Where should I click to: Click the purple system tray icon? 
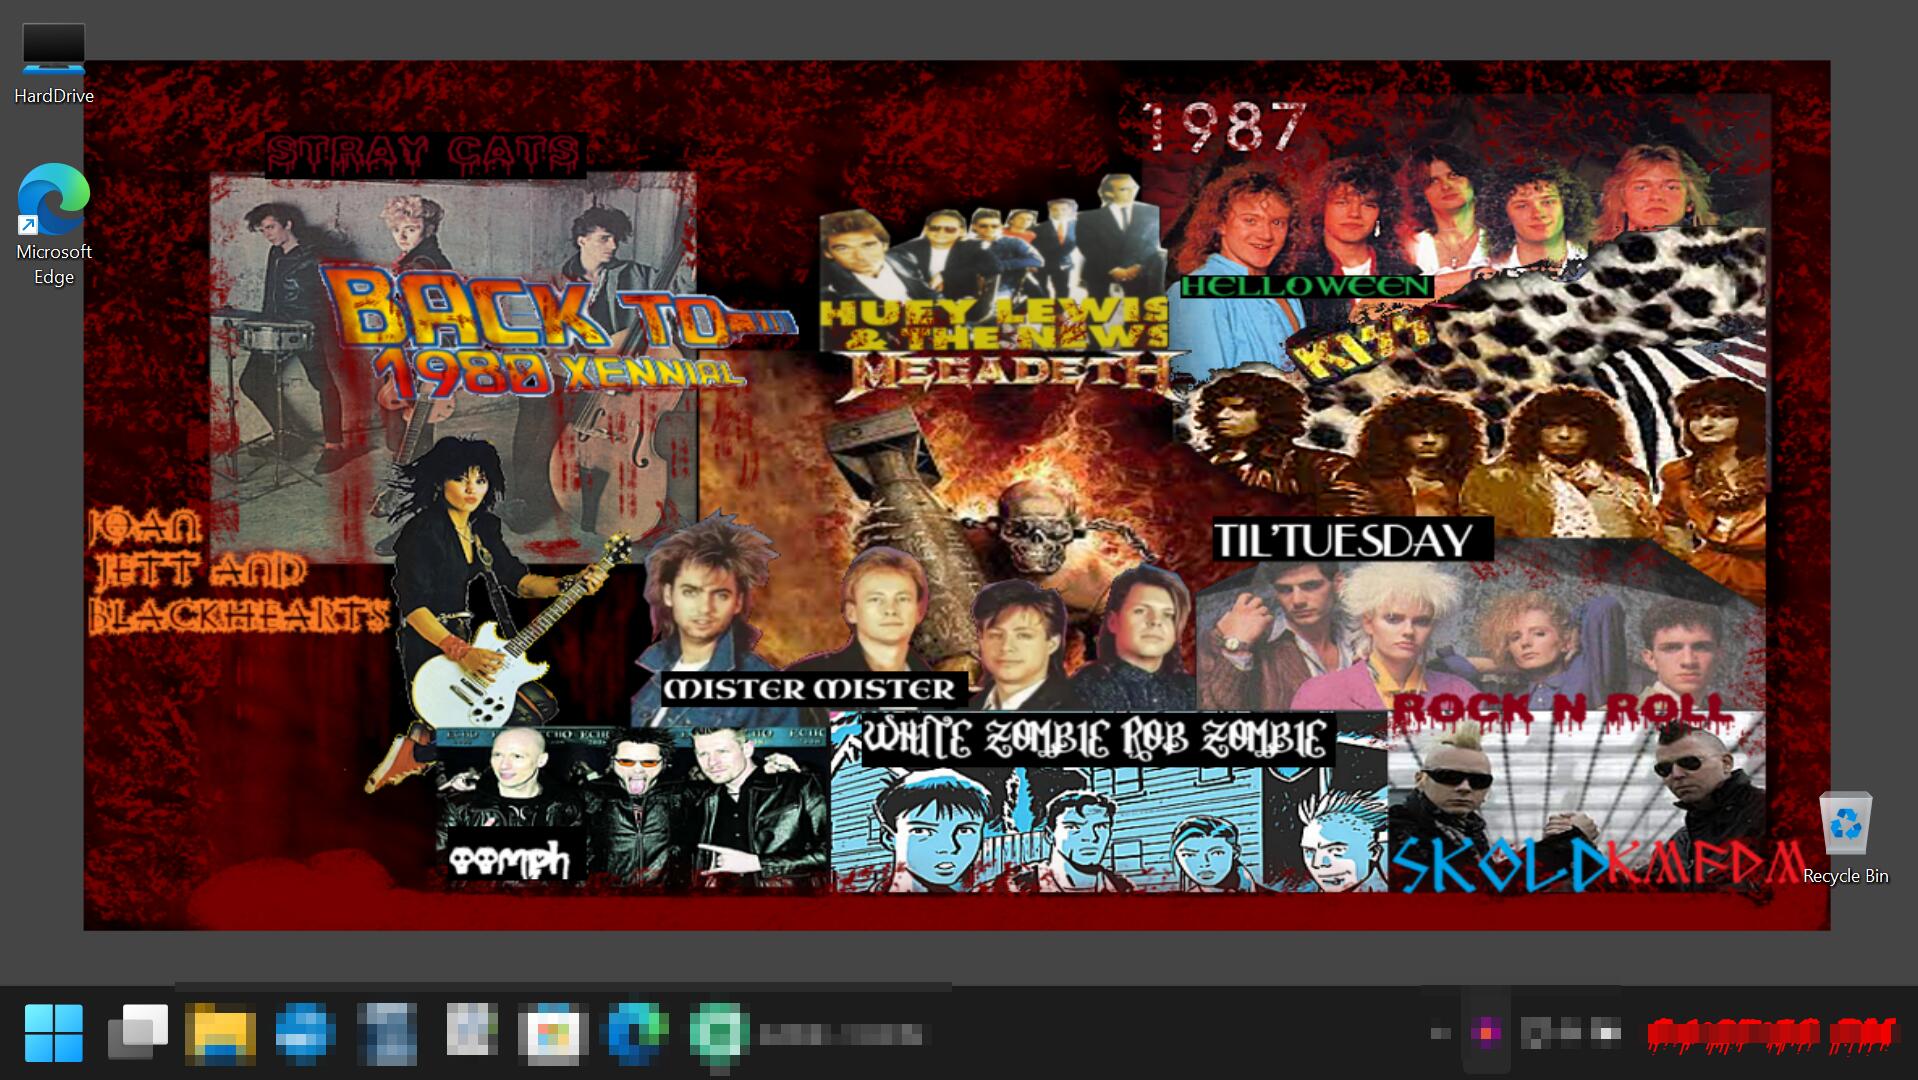click(x=1486, y=1032)
